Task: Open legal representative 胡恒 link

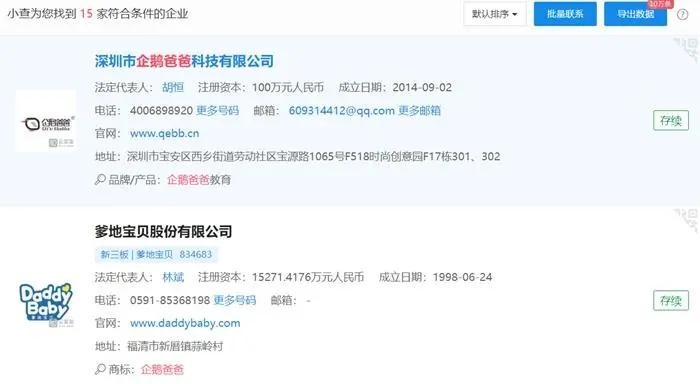Action: (x=173, y=87)
